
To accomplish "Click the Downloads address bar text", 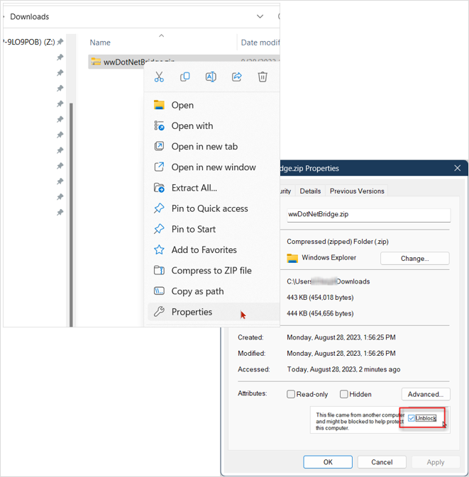I will [30, 17].
